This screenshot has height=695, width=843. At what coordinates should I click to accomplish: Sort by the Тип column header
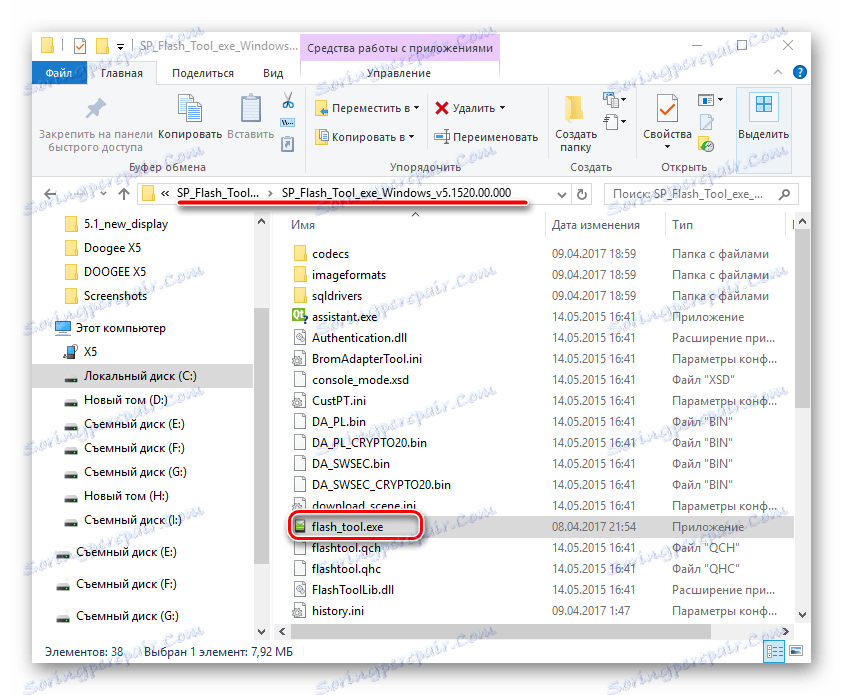coord(682,225)
